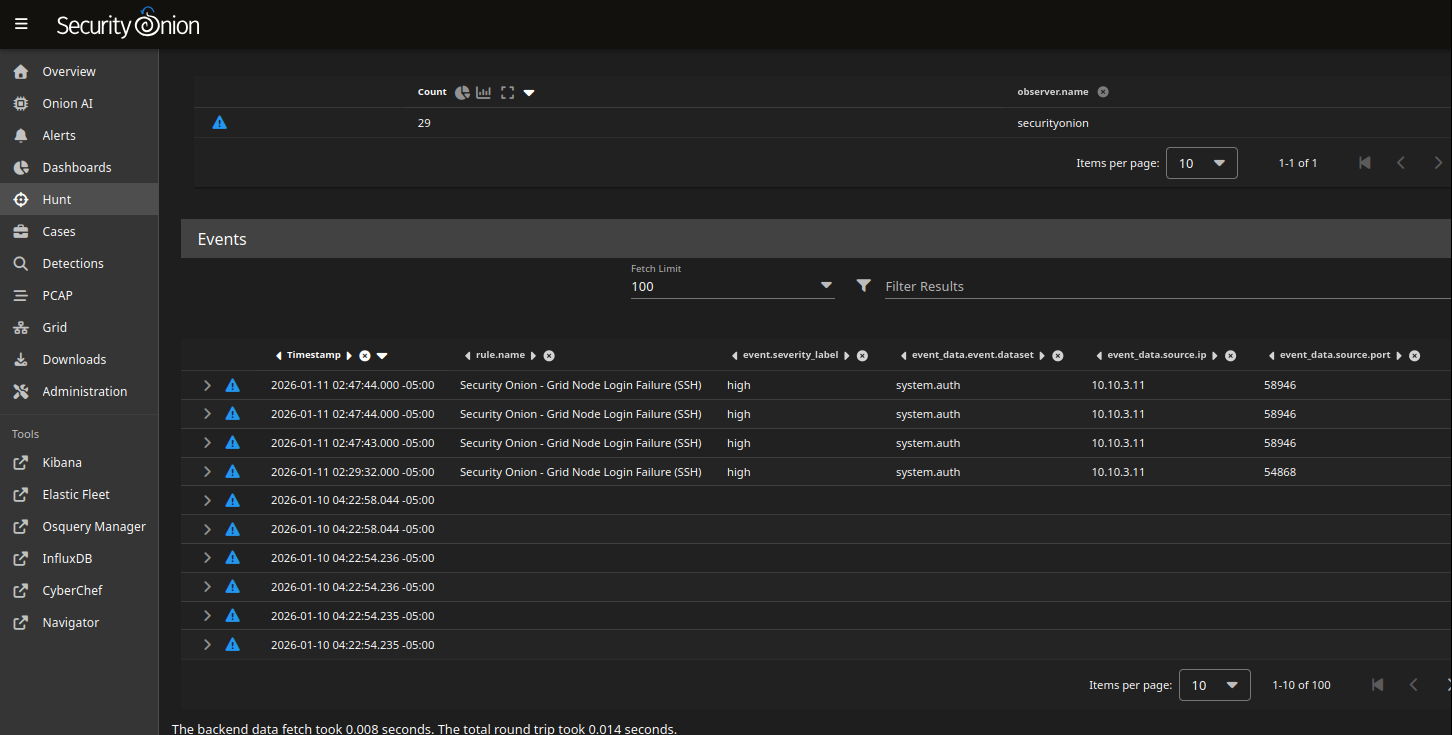
Task: Expand the first SSH login failure event
Action: (x=207, y=385)
